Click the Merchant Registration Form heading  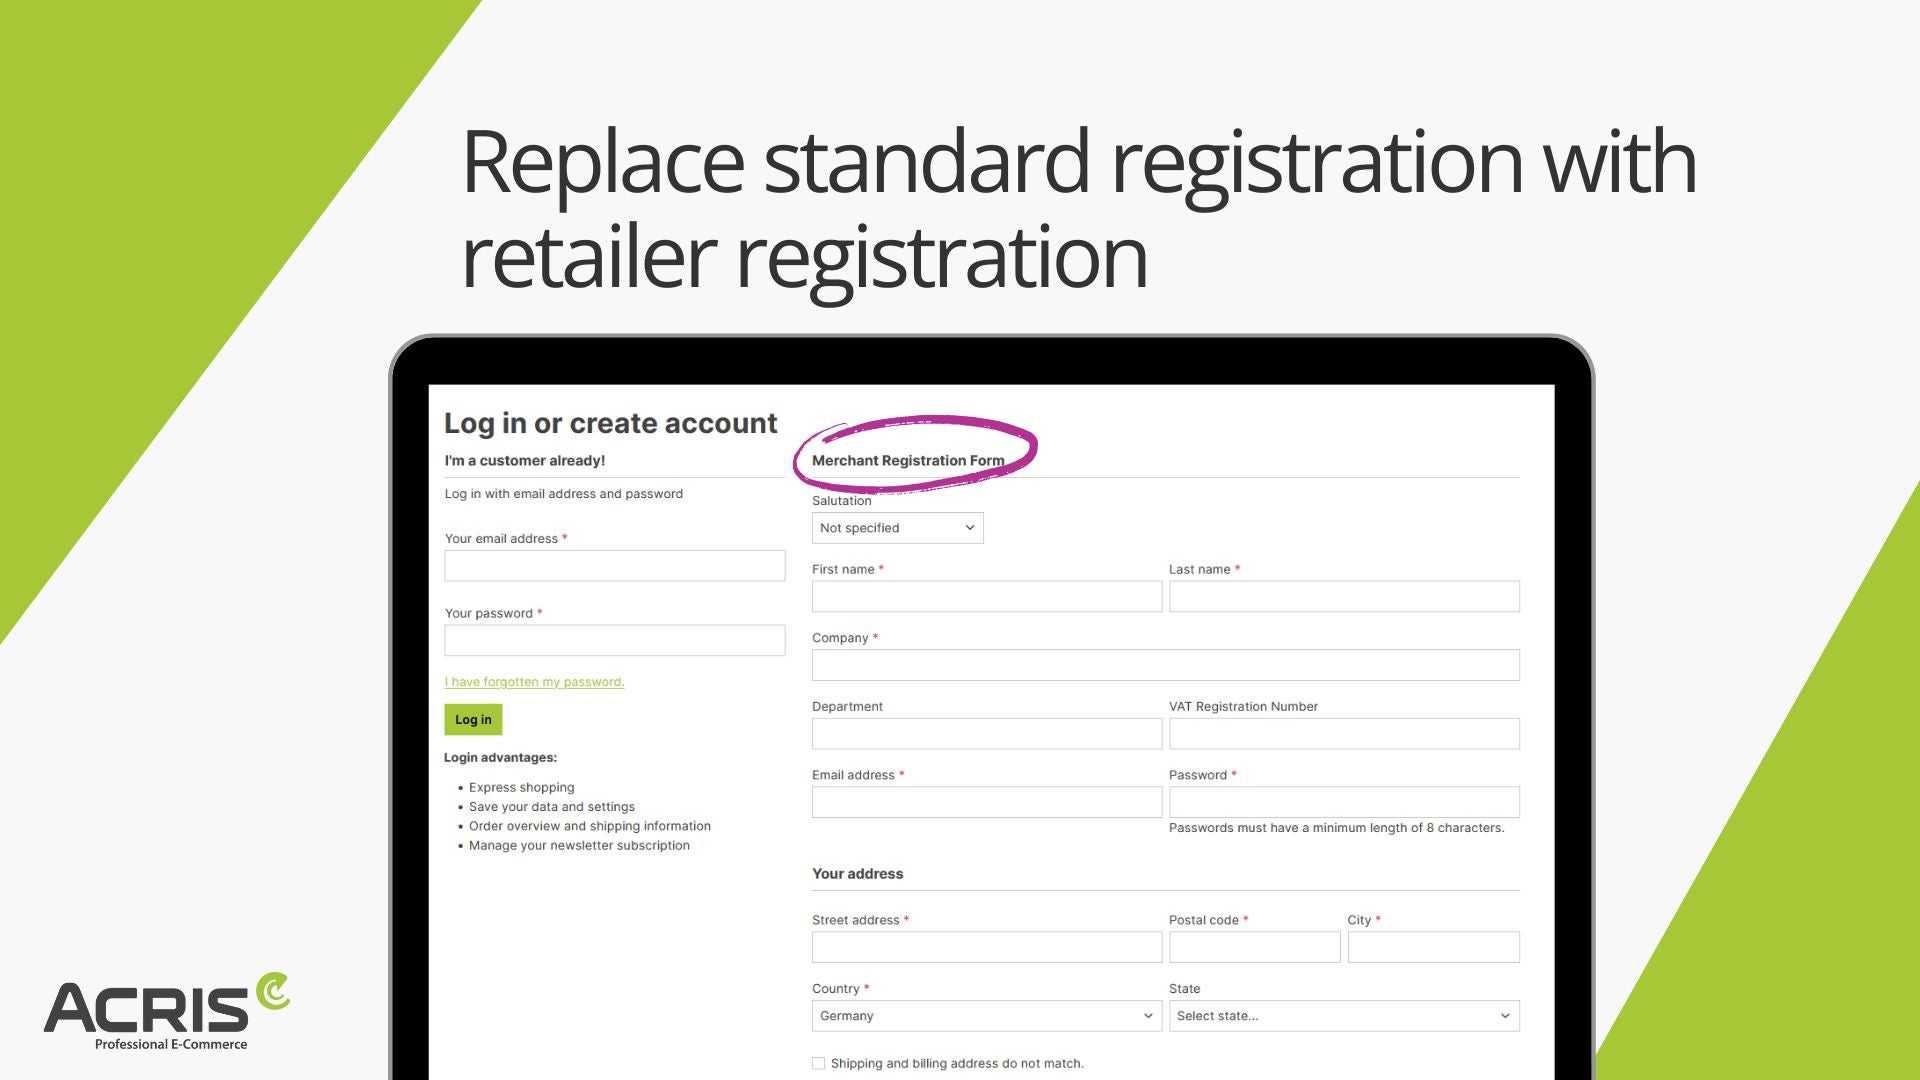tap(907, 461)
